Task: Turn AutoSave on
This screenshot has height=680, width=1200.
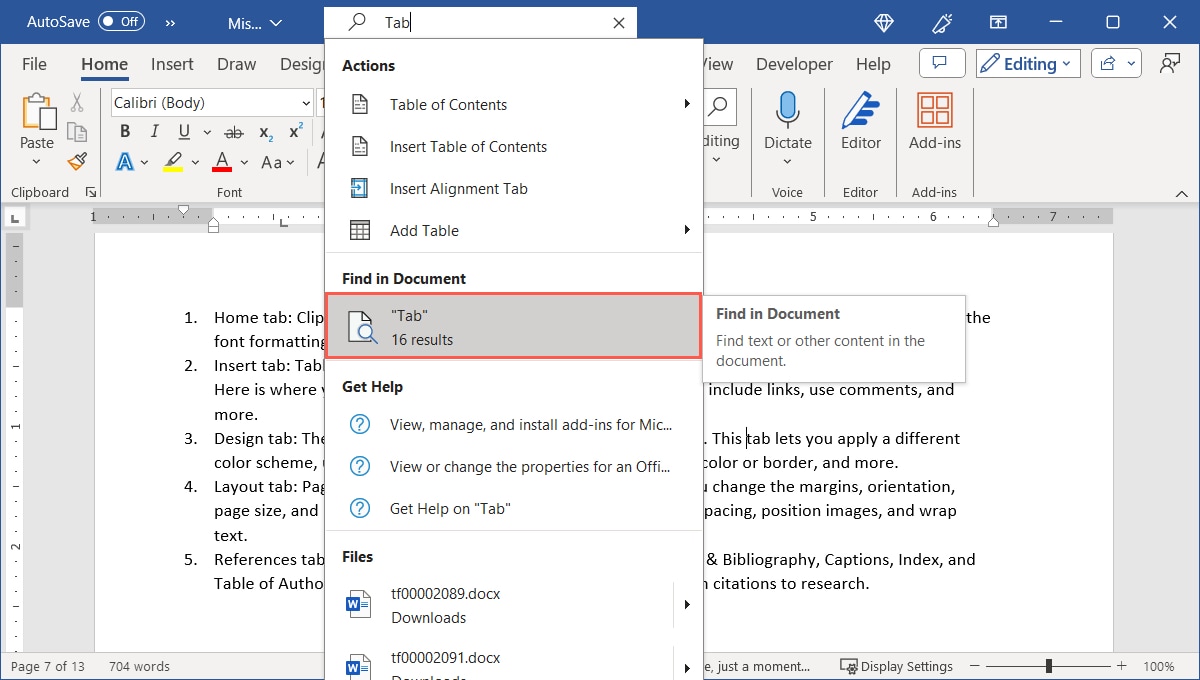Action: pos(121,21)
